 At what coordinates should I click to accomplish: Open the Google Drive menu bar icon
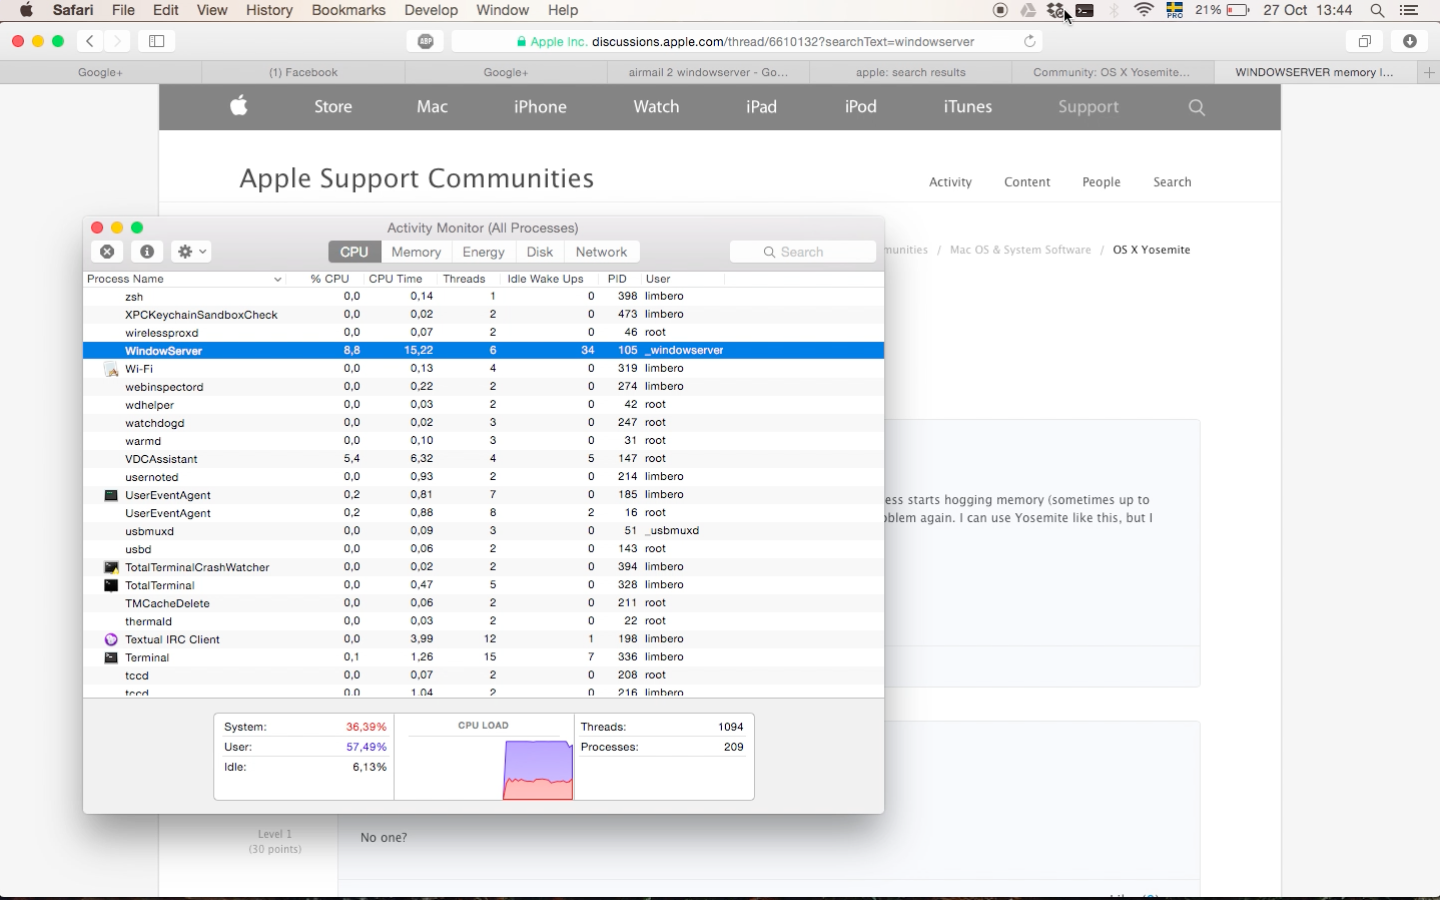1028,10
